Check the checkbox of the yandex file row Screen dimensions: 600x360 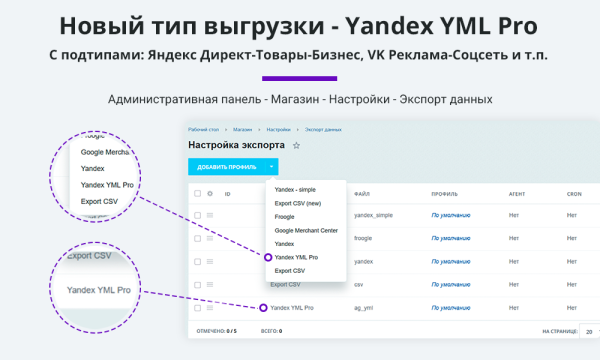point(197,262)
